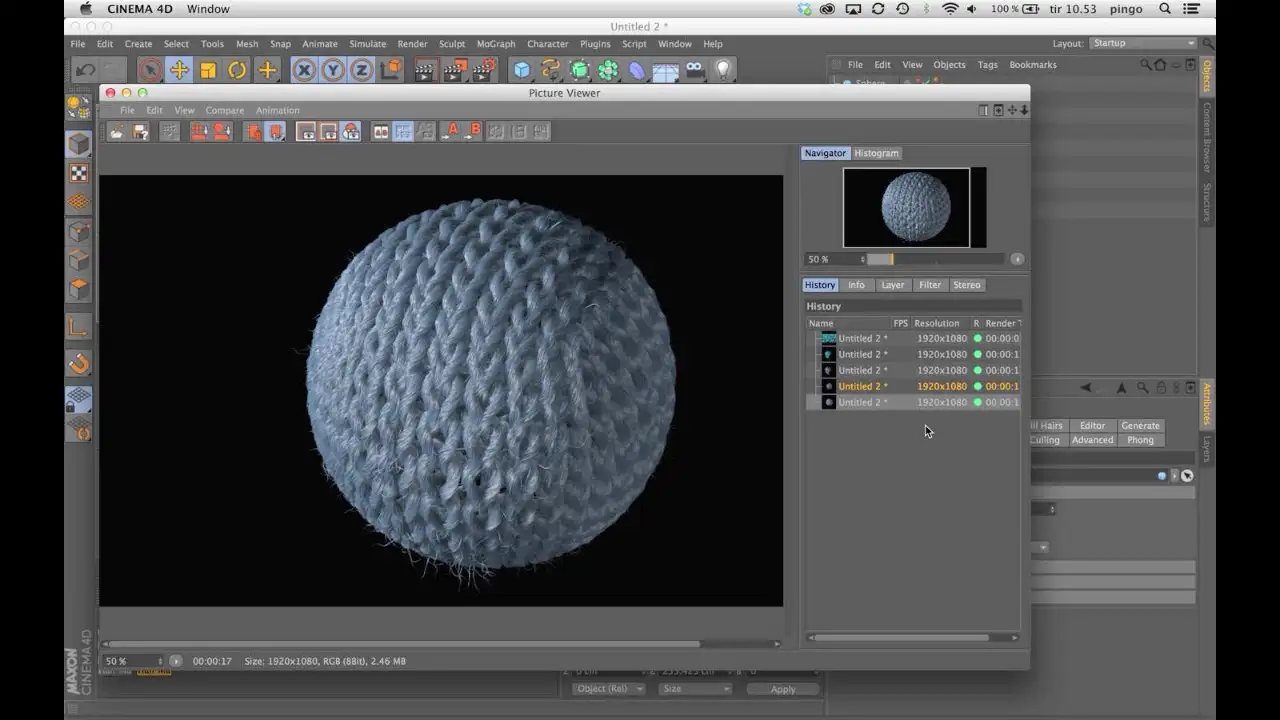The image size is (1280, 720).
Task: Open the Layout Startup dropdown
Action: coord(1143,43)
